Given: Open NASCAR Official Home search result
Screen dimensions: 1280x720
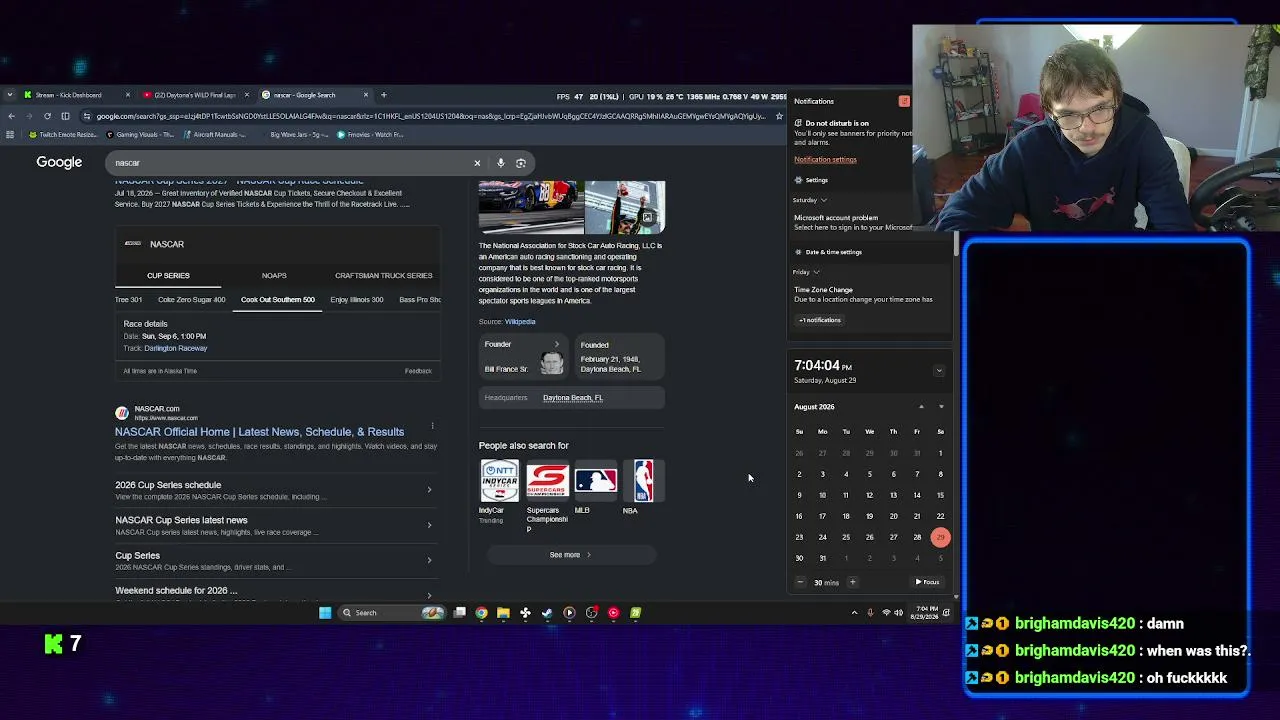Looking at the screenshot, I should 259,432.
